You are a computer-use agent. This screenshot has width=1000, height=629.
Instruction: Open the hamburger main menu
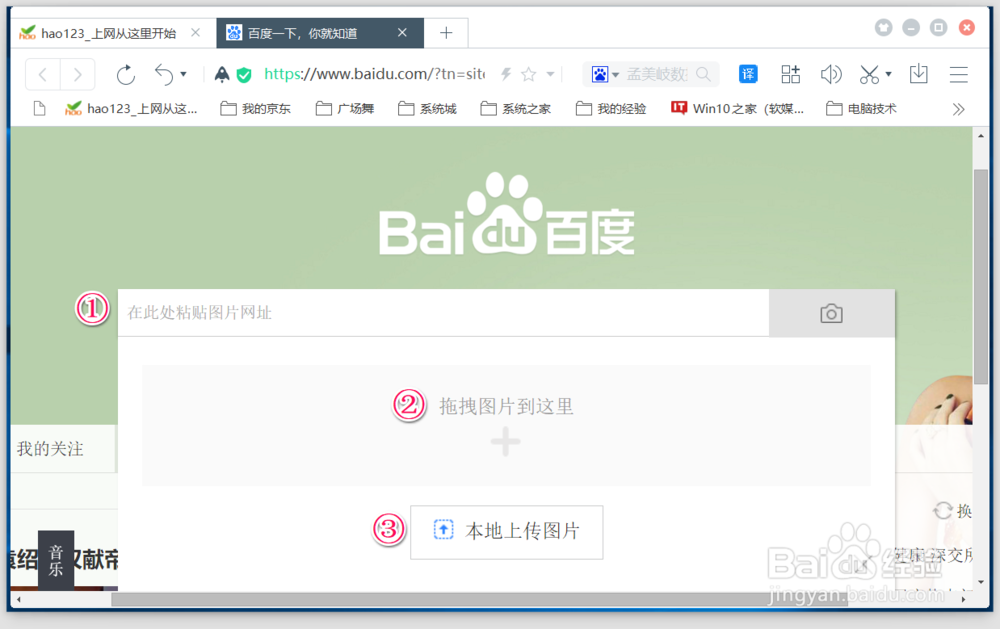959,75
